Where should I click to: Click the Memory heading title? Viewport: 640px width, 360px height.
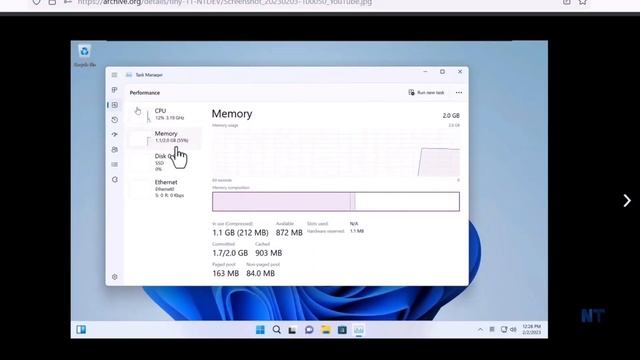pyautogui.click(x=232, y=114)
